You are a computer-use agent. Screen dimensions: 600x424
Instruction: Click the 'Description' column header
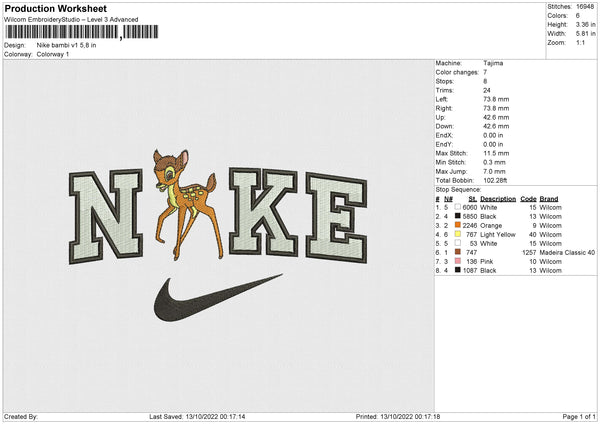point(498,199)
